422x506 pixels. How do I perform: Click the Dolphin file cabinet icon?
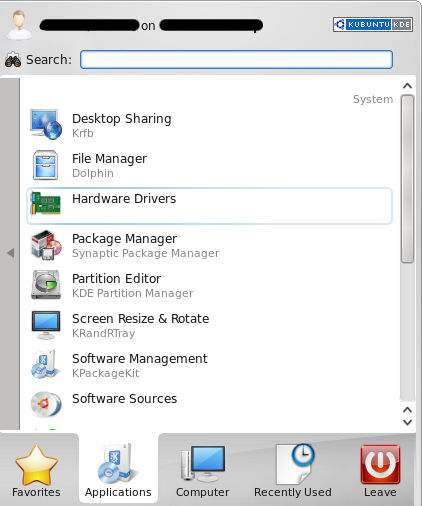46,165
